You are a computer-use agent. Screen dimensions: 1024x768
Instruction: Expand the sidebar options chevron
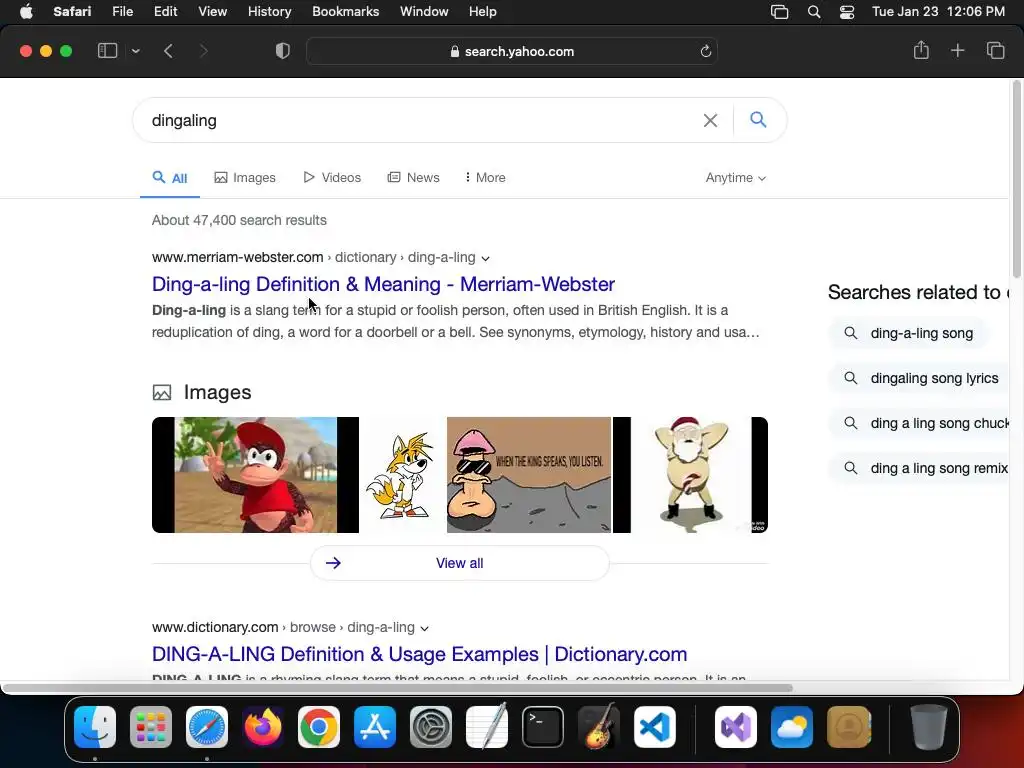[x=135, y=51]
